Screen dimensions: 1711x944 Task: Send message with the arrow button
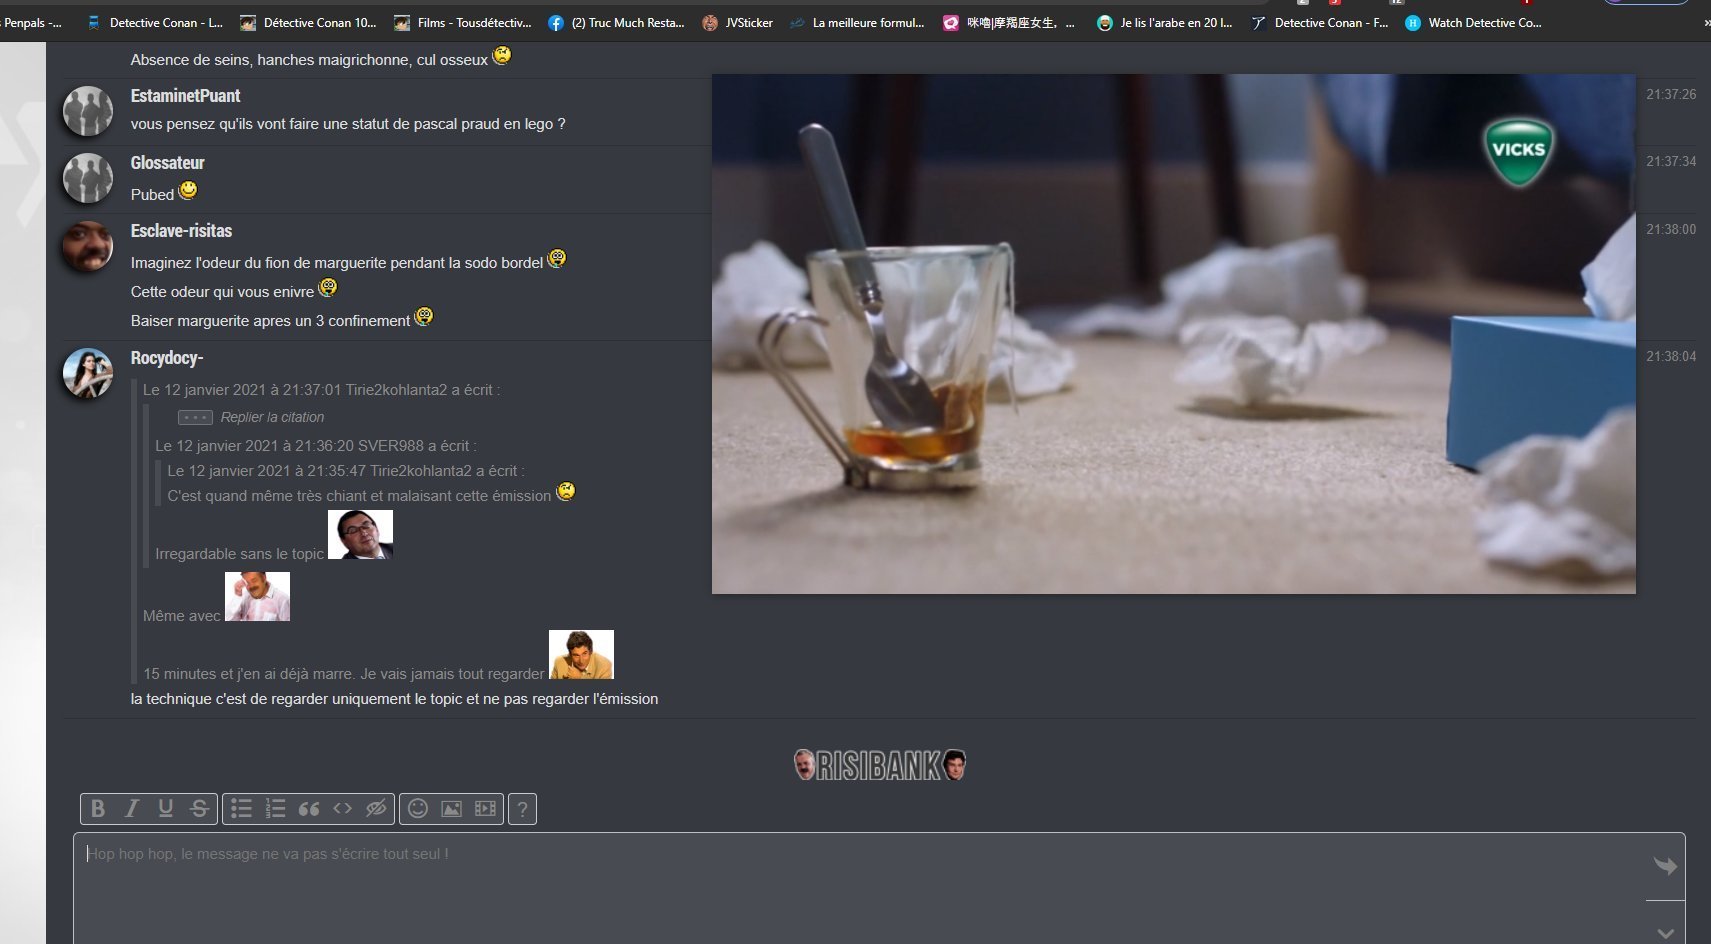click(1665, 866)
